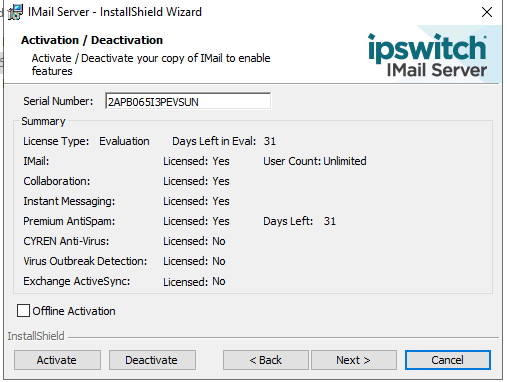Proceed with the Next > button
Viewport: 507px width, 382px height.
[x=354, y=360]
